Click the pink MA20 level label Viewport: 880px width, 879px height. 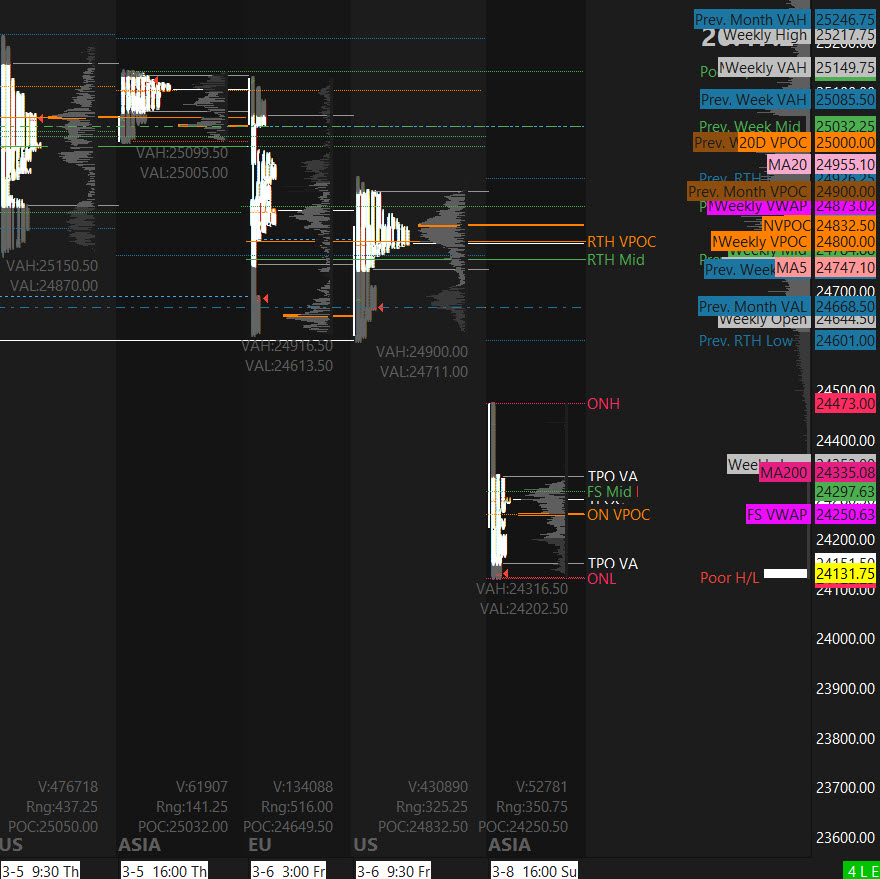tap(787, 164)
